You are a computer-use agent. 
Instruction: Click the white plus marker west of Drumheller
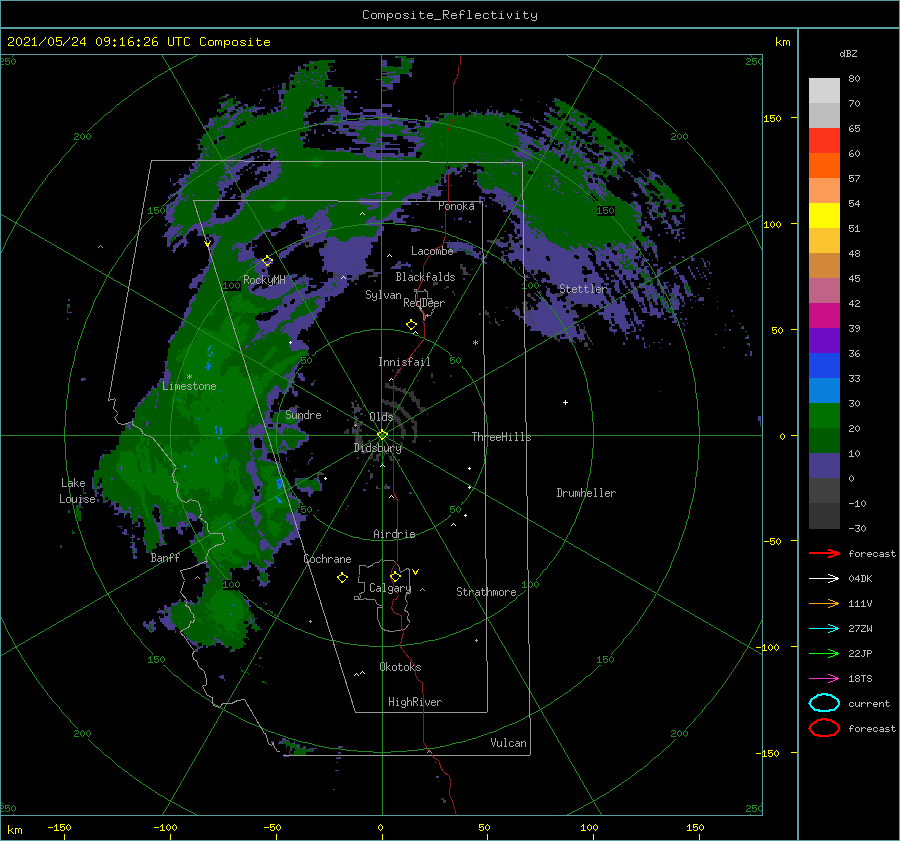tap(565, 402)
